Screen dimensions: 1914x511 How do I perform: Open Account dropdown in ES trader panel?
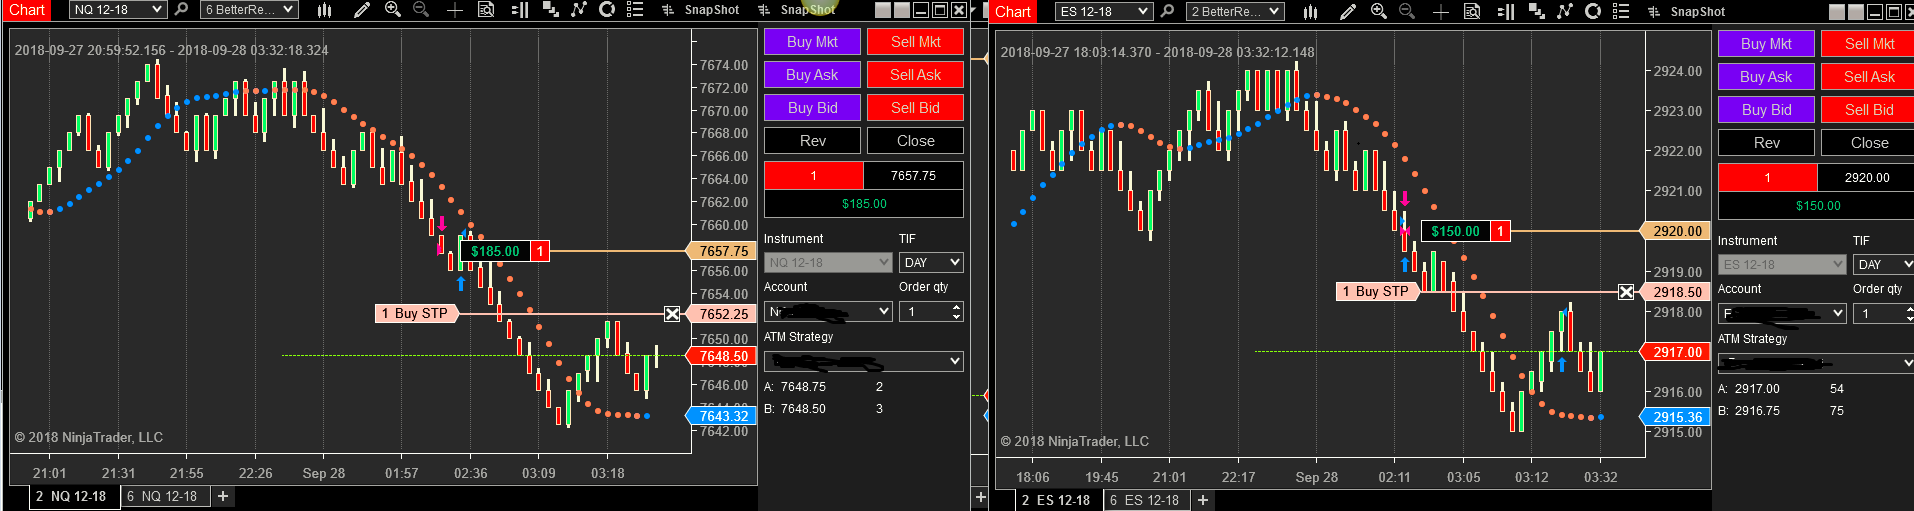coord(1782,314)
